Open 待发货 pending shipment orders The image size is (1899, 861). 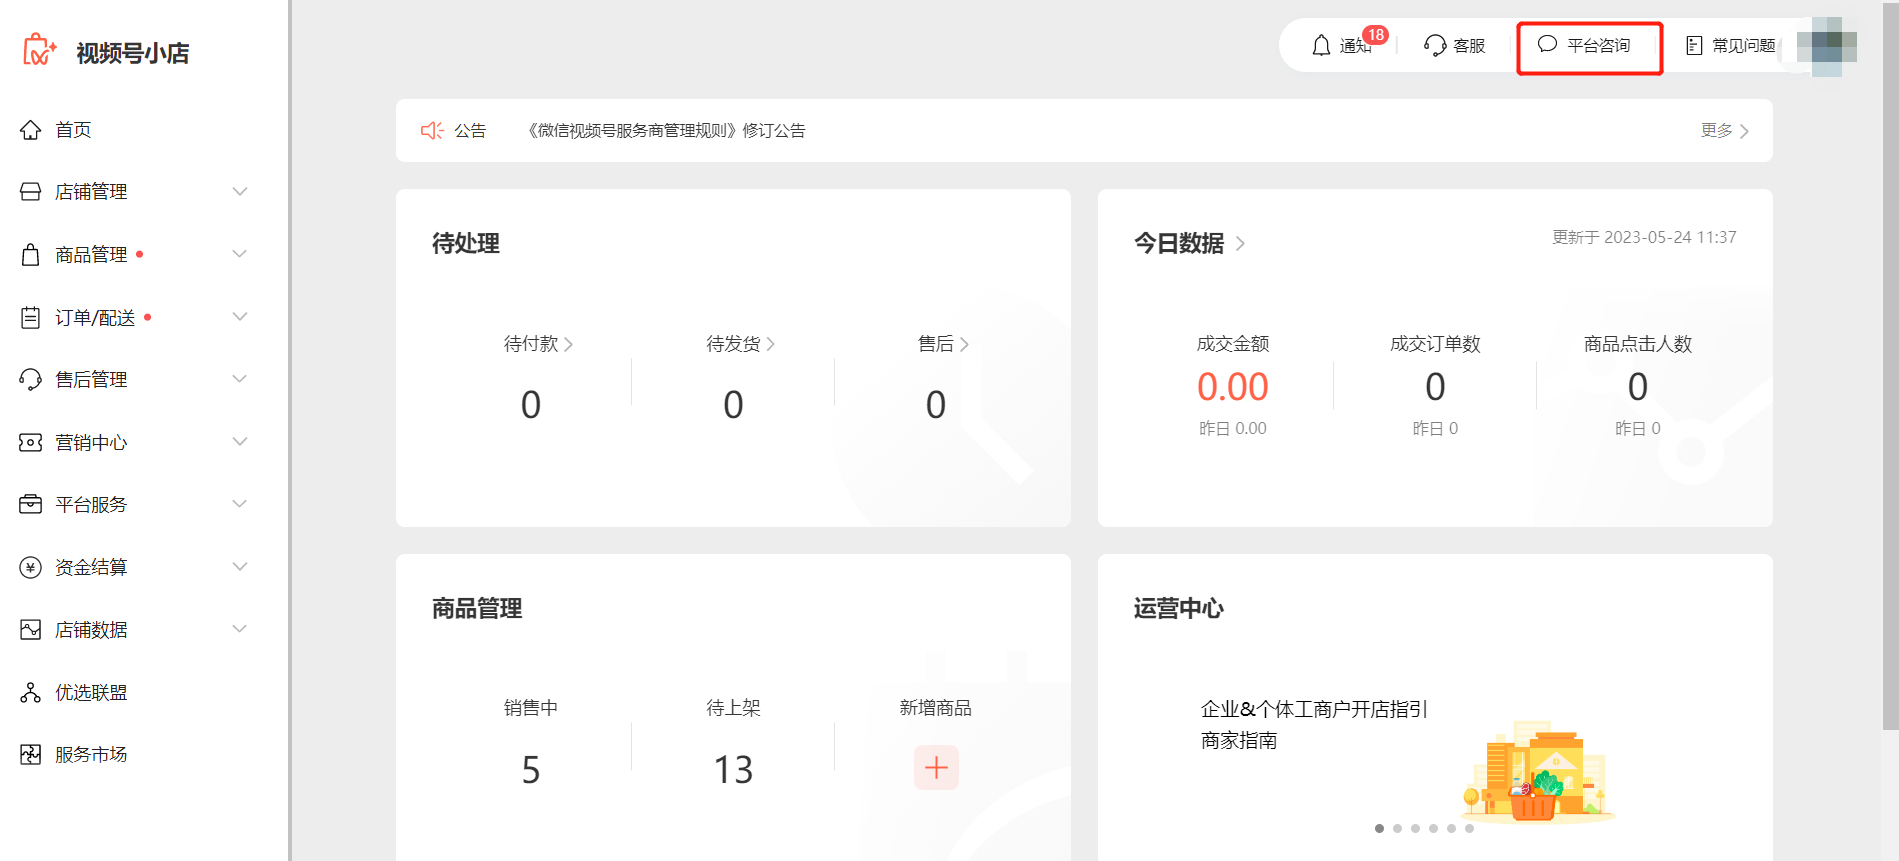(741, 344)
